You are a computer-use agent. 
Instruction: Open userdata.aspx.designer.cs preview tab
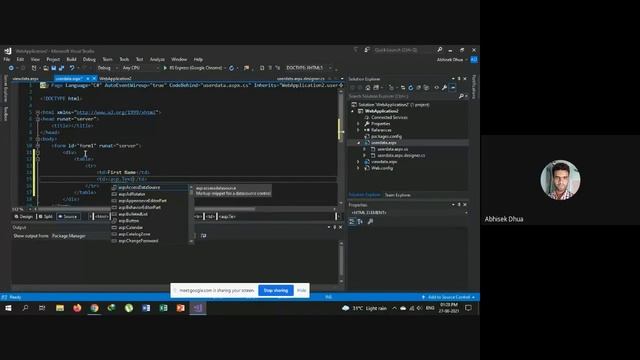[x=300, y=79]
